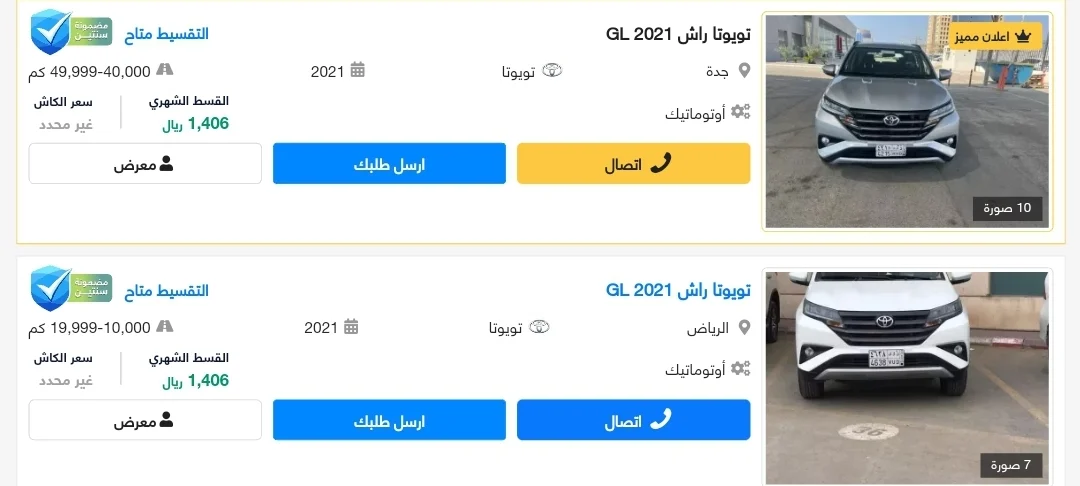Viewport: 1080px width, 486px height.
Task: Click the road mileage icon beside 49,999-40,000
Action: [x=165, y=69]
